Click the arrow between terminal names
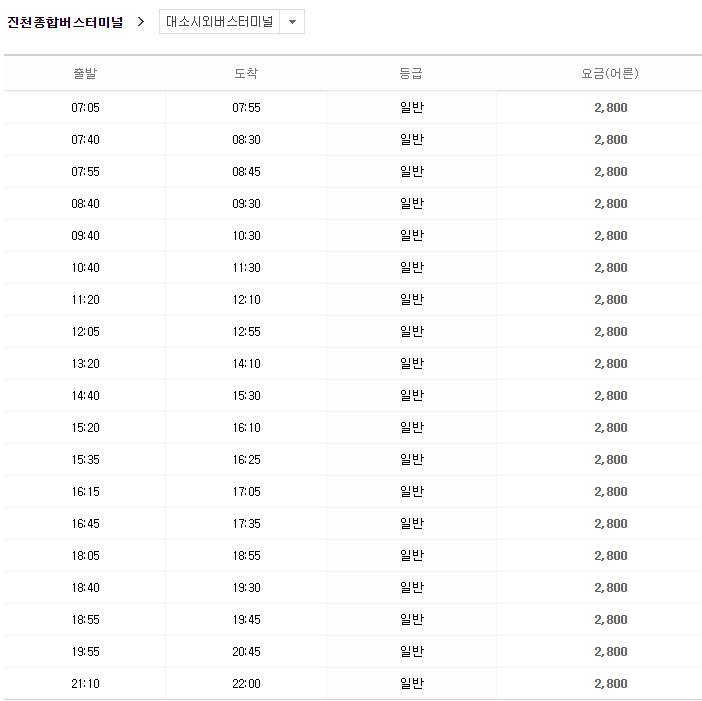The width and height of the screenshot is (702, 701). tap(141, 22)
